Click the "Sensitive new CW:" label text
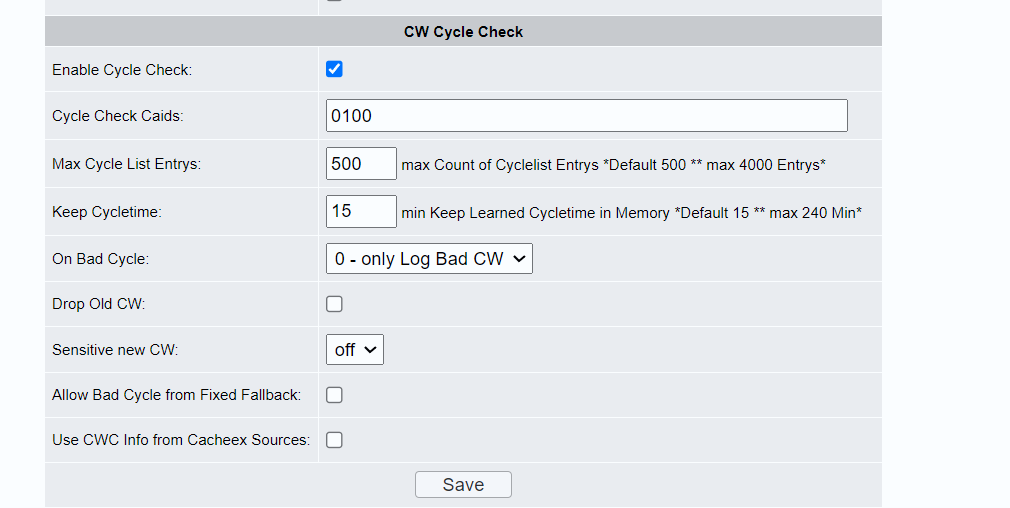The height and width of the screenshot is (508, 1010). click(x=115, y=350)
